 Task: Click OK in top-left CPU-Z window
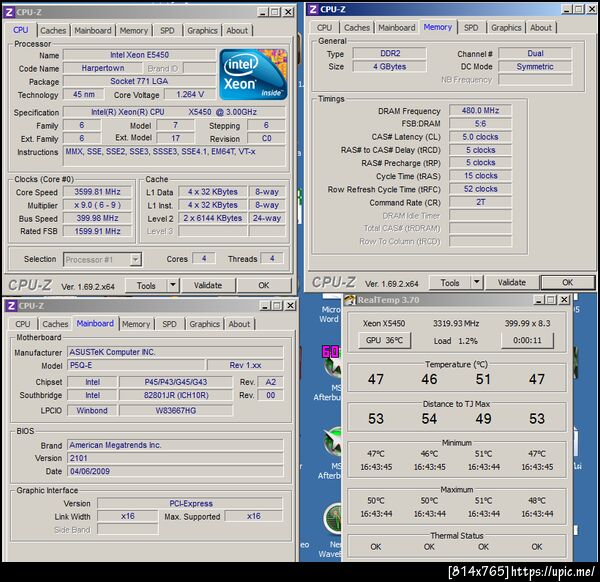[x=264, y=285]
